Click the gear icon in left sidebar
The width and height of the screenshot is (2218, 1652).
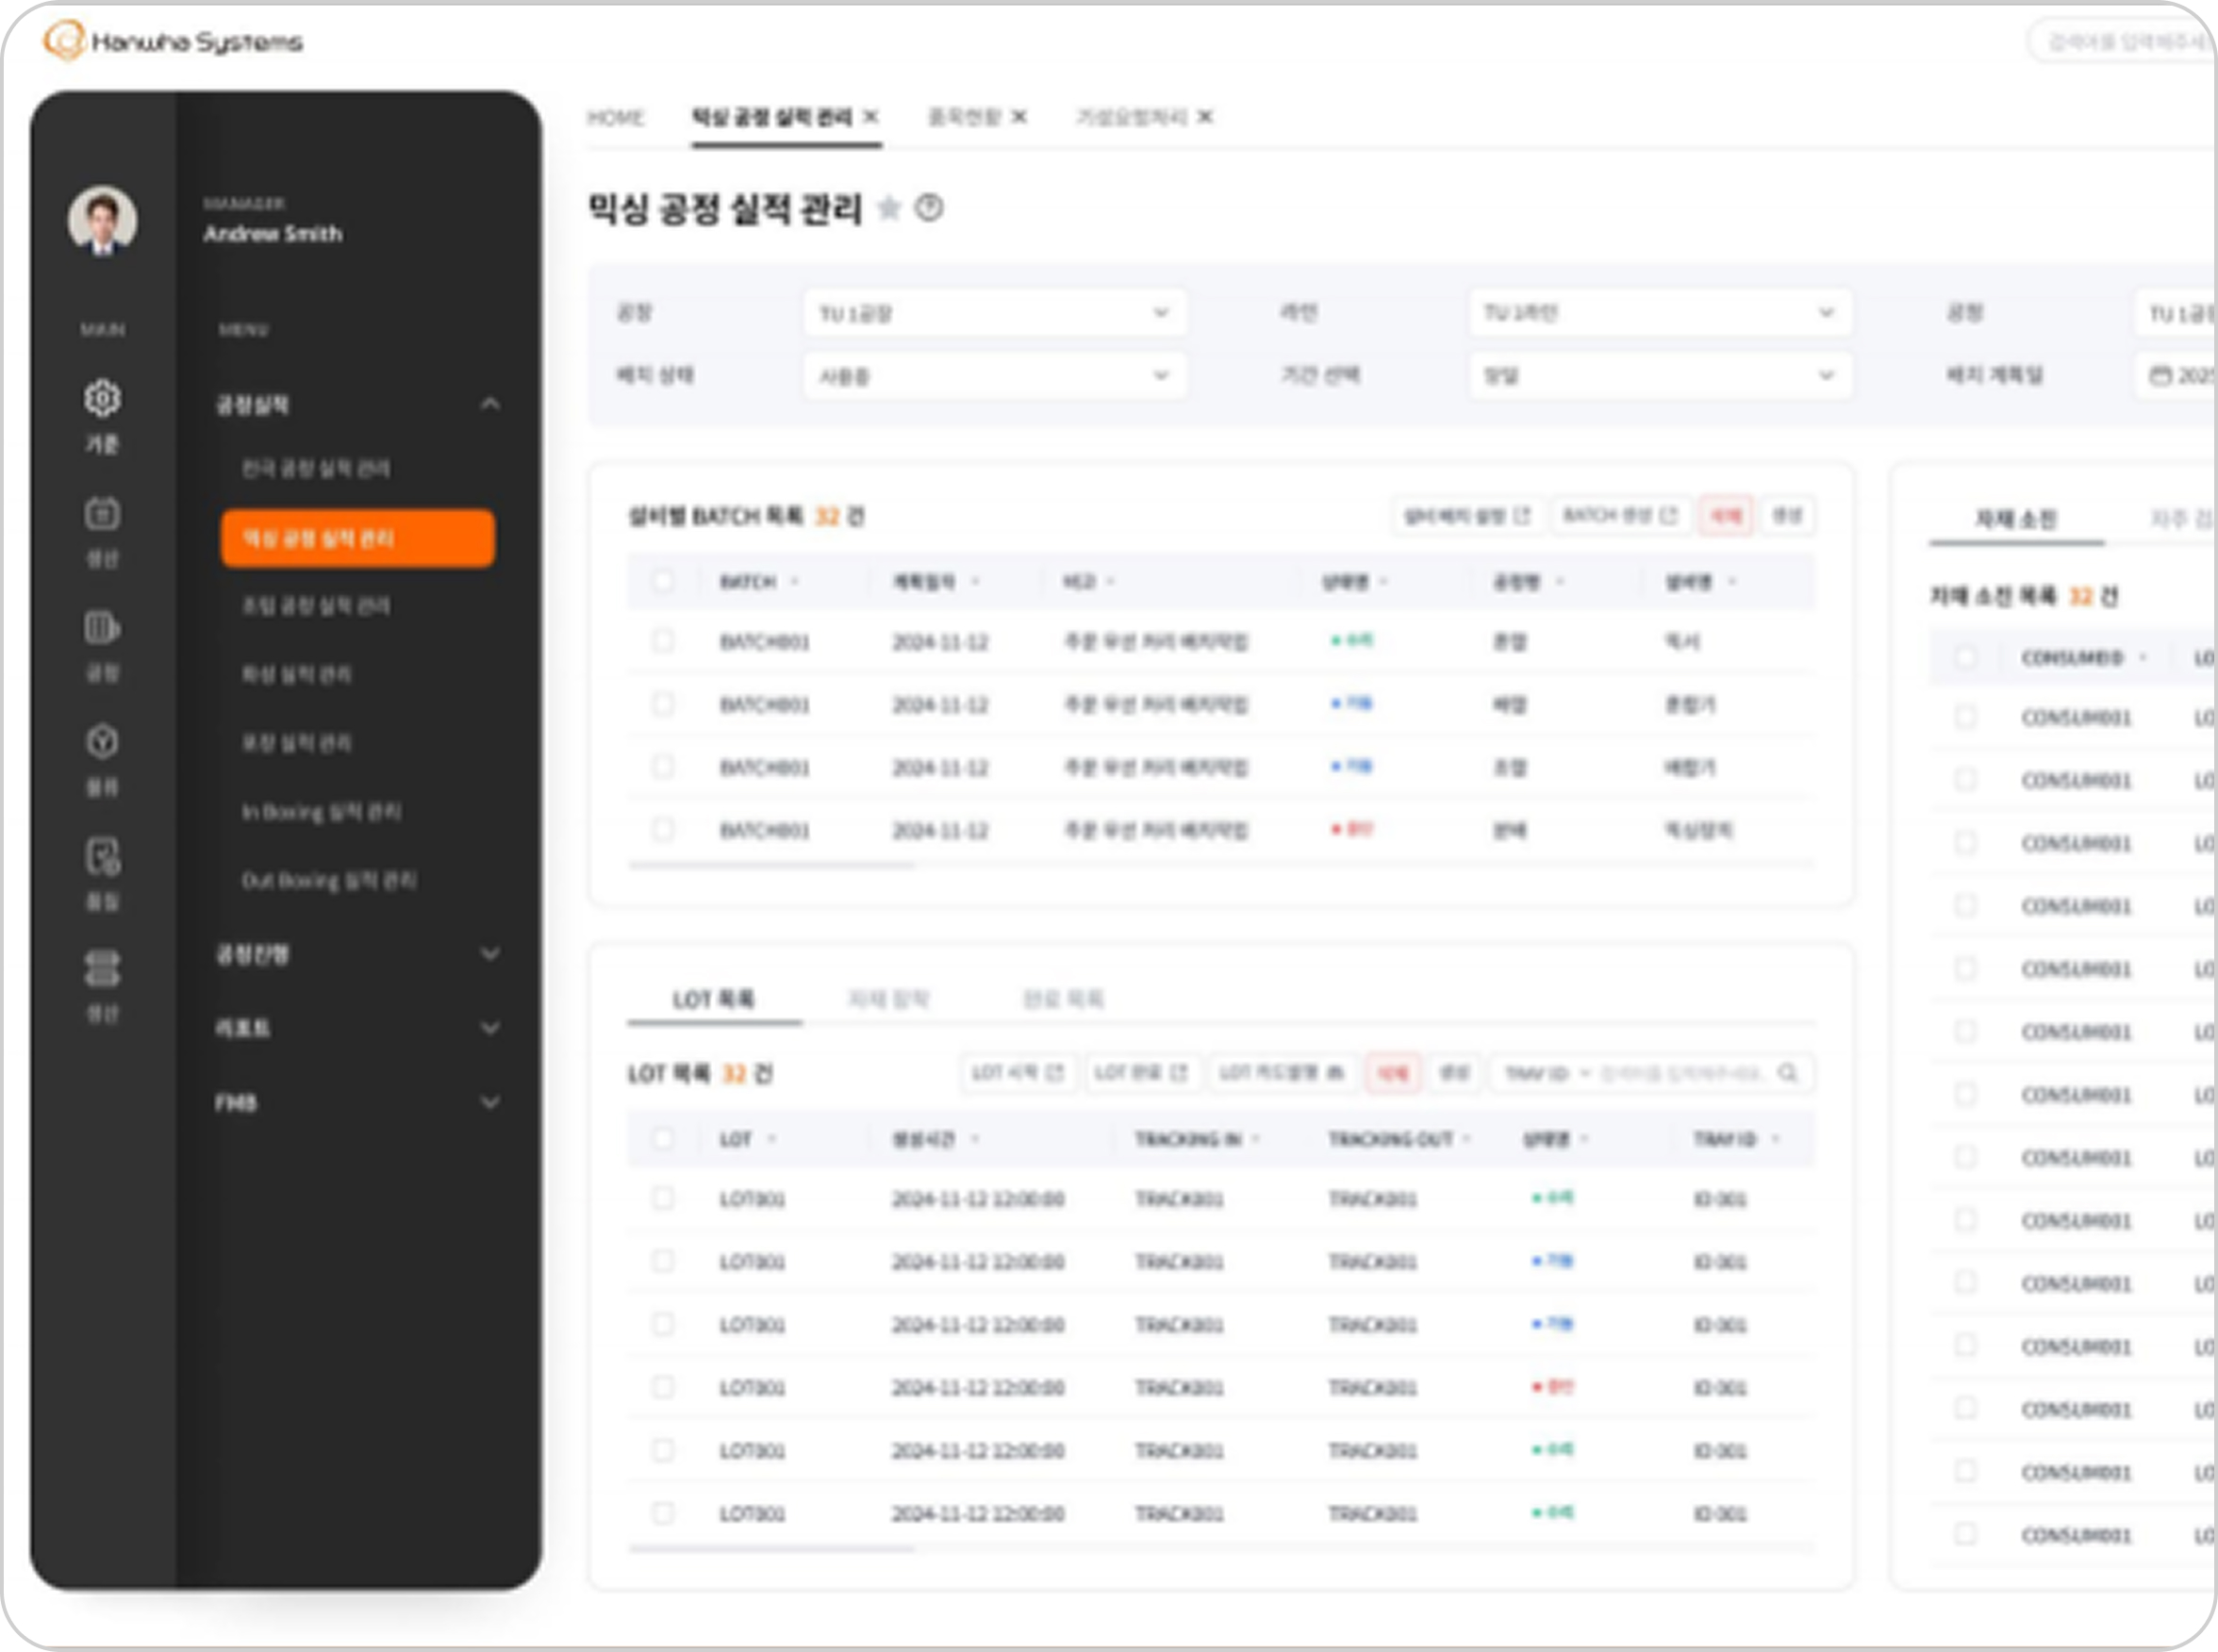pyautogui.click(x=102, y=399)
